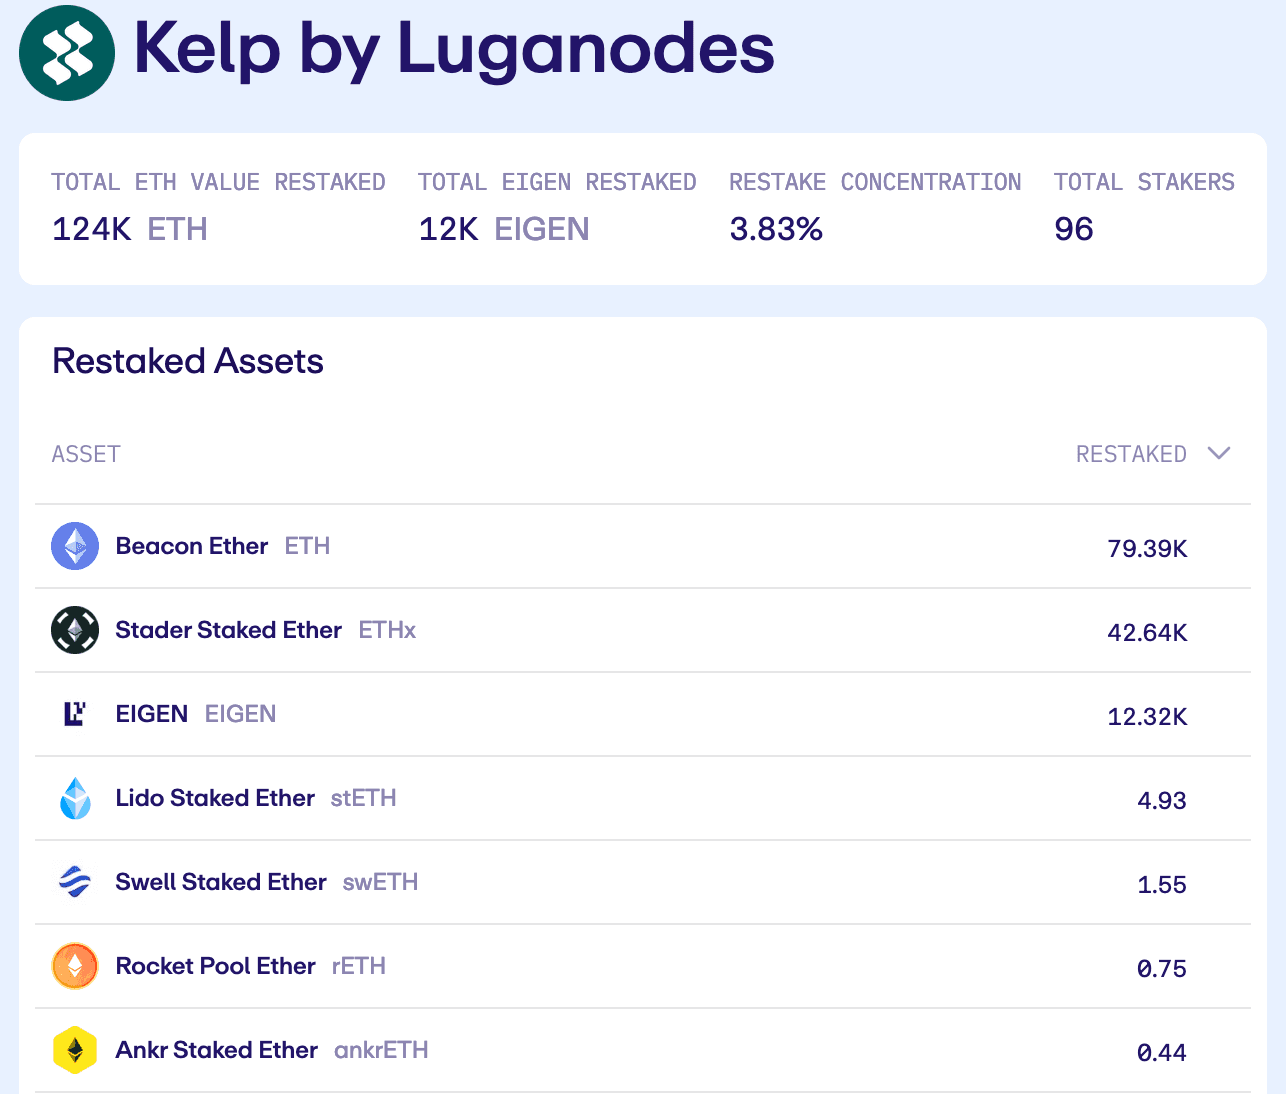Click the Beacon Ether ETH icon
Screen dimensions: 1286x1094
click(75, 546)
